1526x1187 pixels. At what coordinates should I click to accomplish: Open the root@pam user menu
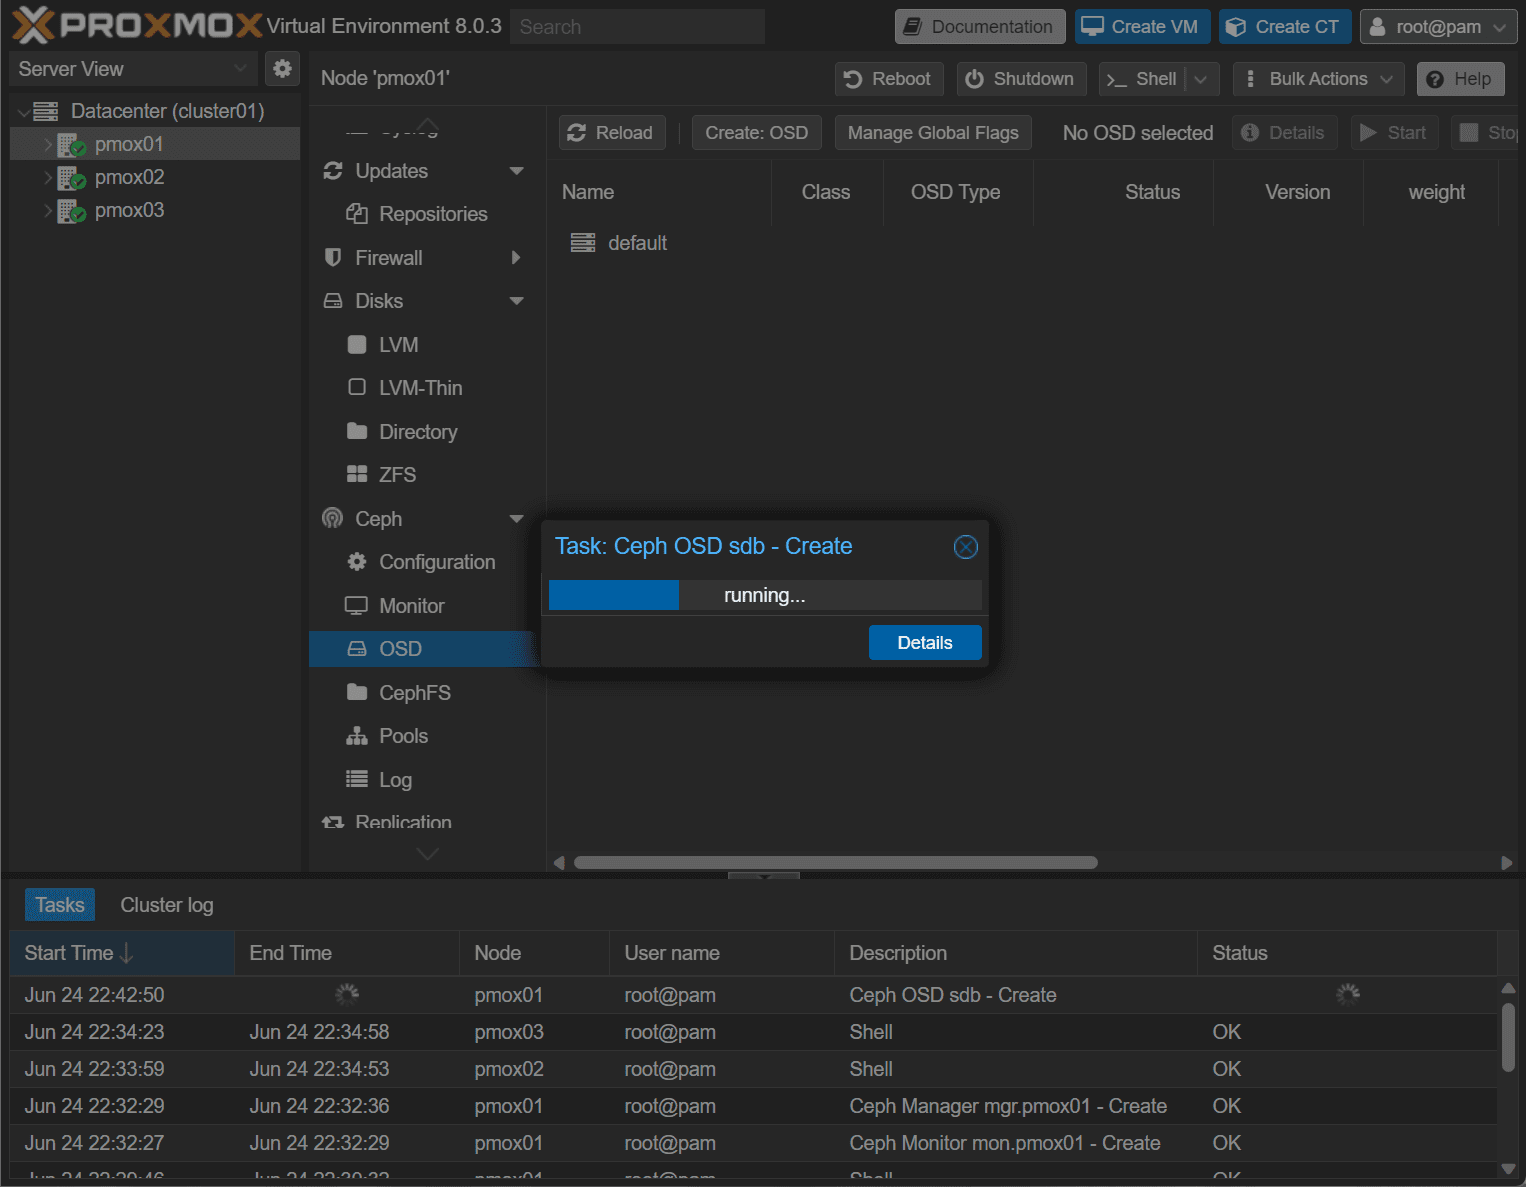point(1437,27)
